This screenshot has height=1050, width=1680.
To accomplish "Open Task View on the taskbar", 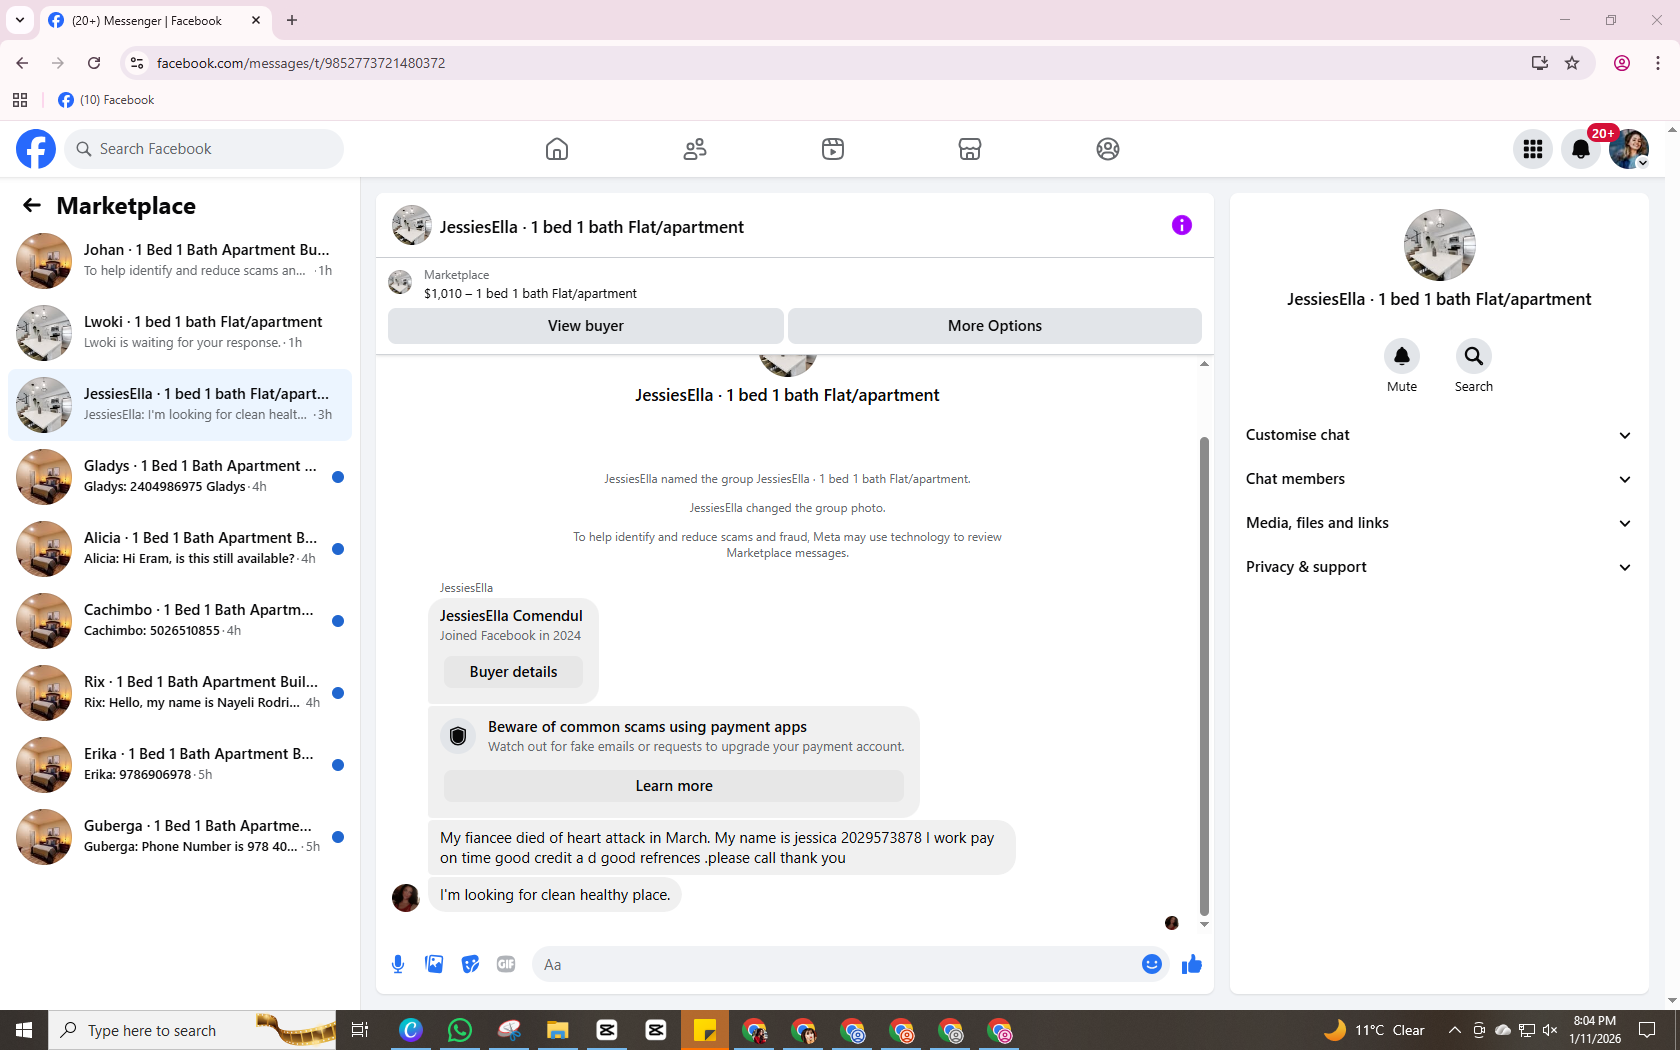I will tap(360, 1030).
